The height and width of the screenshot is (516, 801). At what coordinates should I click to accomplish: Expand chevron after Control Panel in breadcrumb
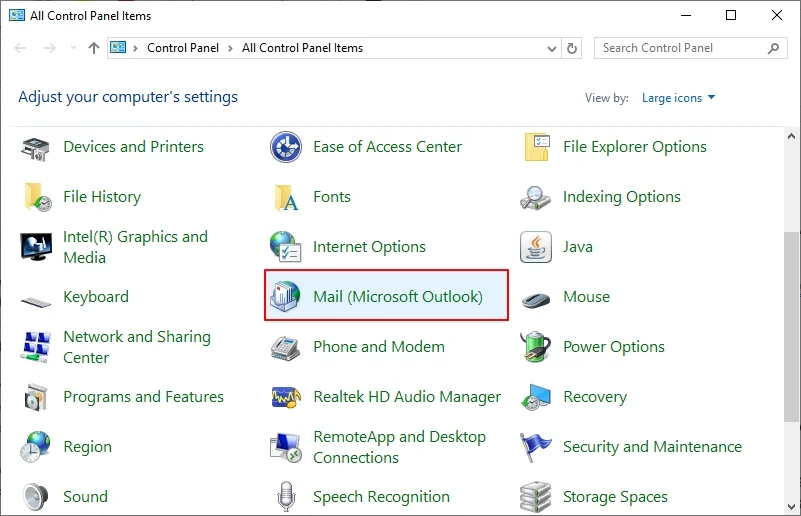coord(231,48)
